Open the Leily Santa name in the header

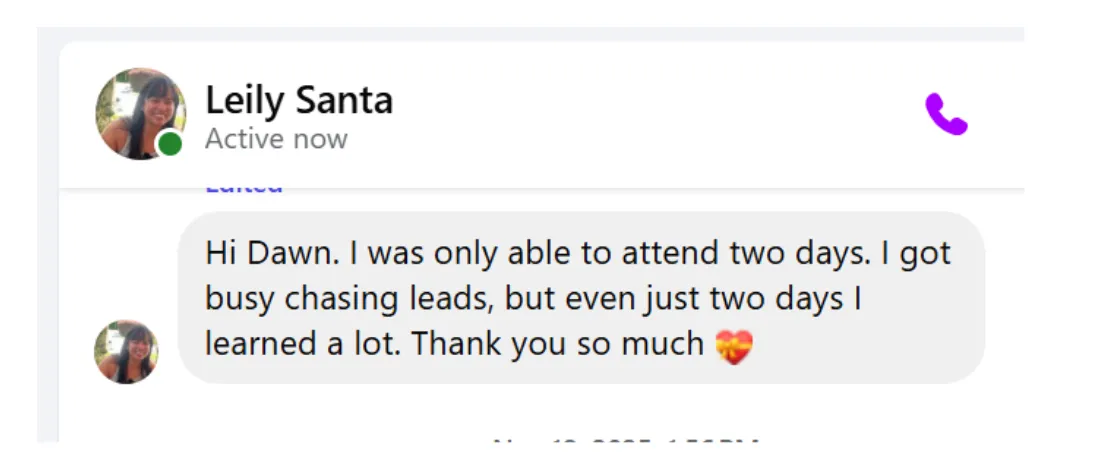[x=298, y=100]
